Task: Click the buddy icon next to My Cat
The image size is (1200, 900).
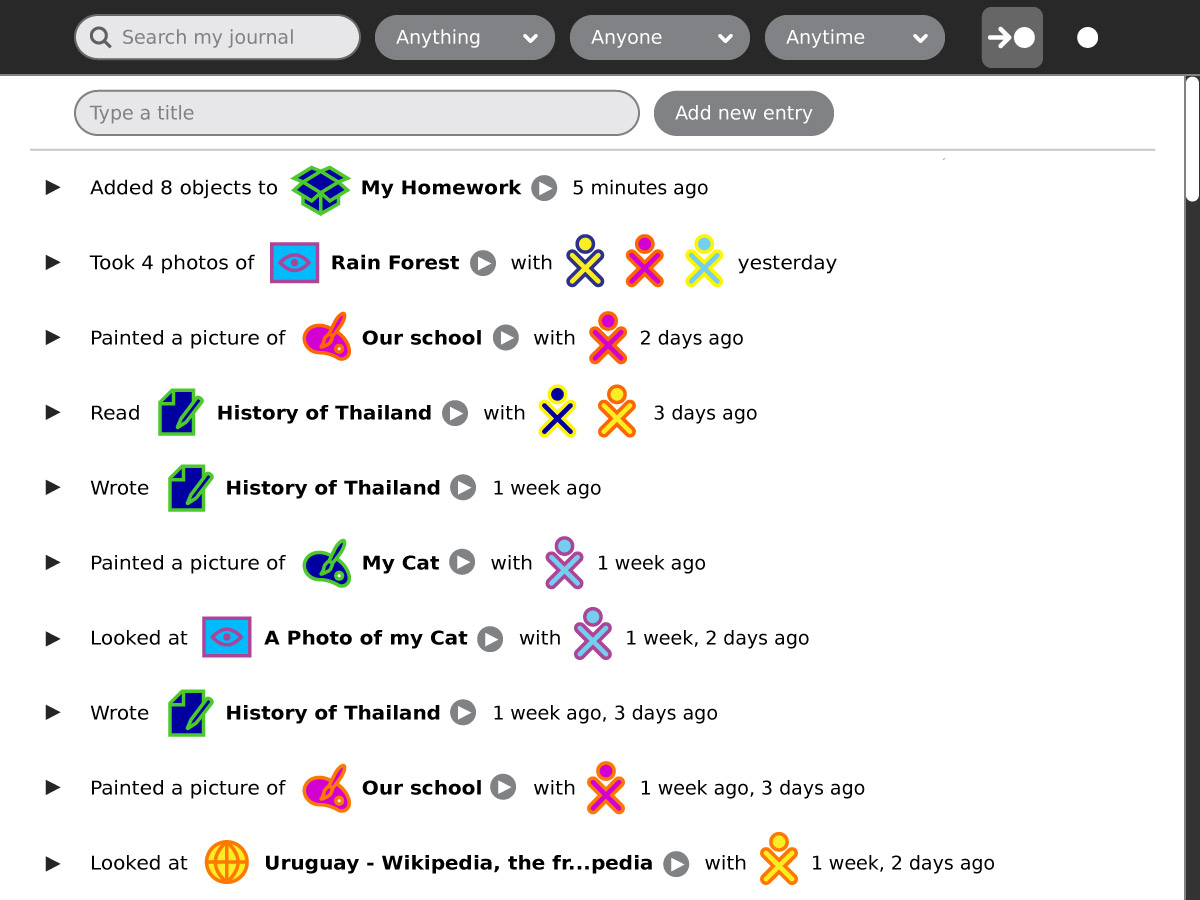Action: pyautogui.click(x=564, y=563)
